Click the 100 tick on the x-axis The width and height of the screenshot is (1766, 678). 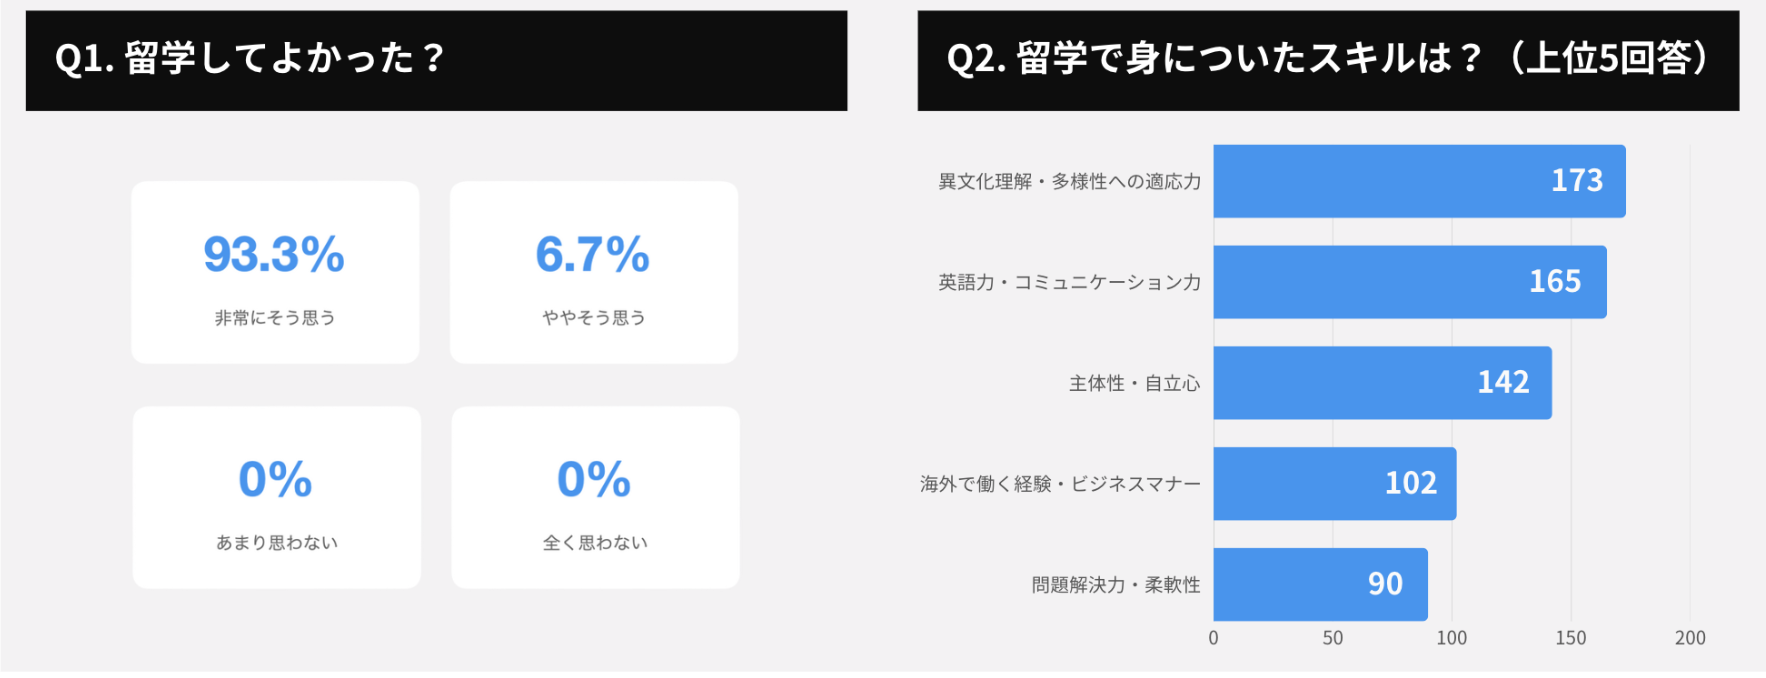[1451, 638]
